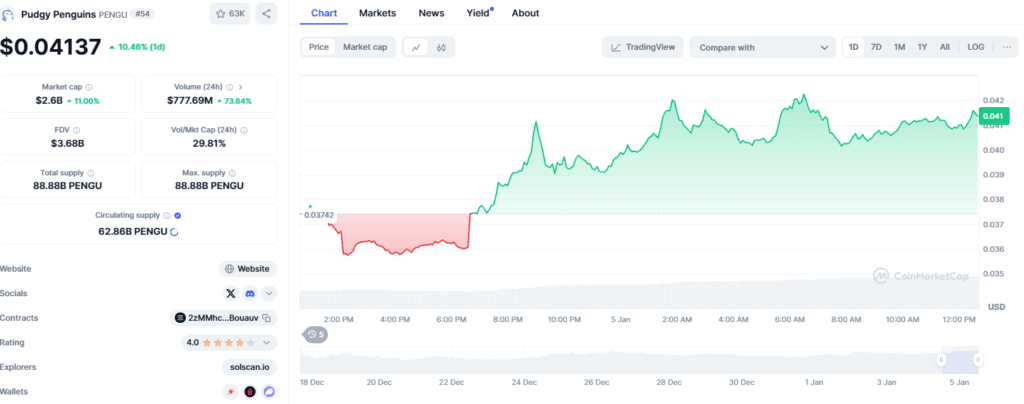Click the 0.03742 opening price label

pos(317,215)
